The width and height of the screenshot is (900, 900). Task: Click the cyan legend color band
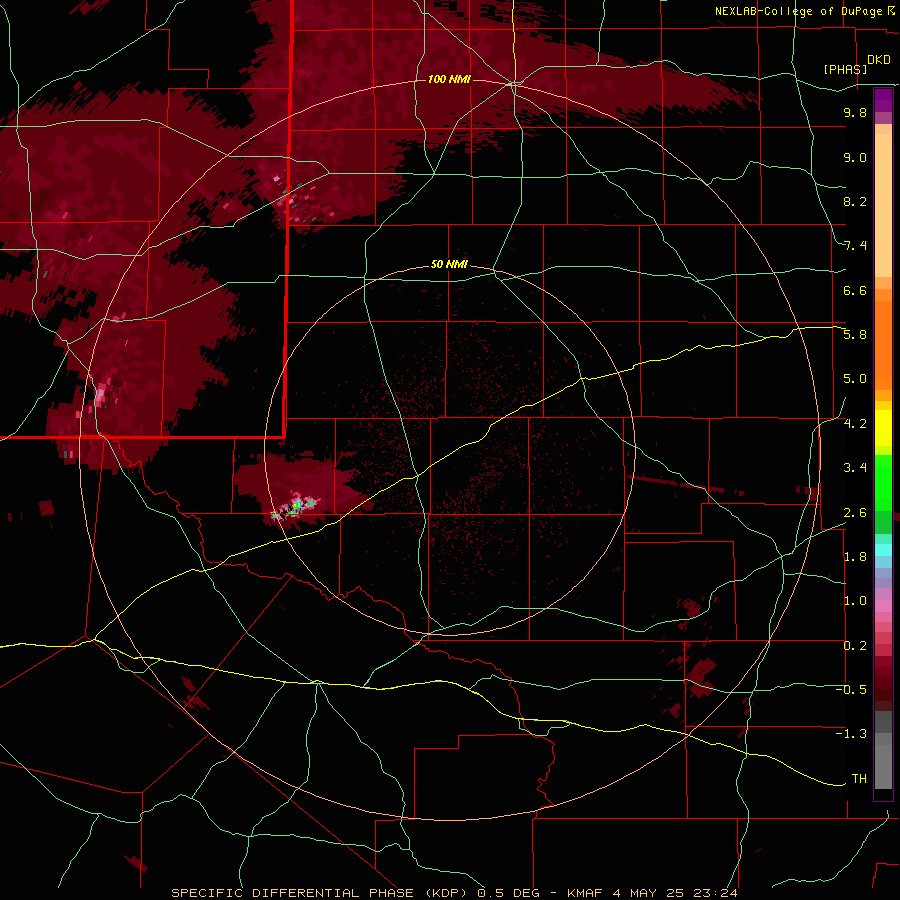[x=883, y=550]
